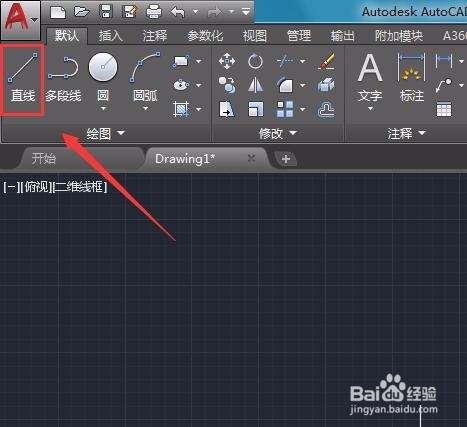Open the Rectangle tool dropdown arrow
The width and height of the screenshot is (467, 427).
coord(198,61)
